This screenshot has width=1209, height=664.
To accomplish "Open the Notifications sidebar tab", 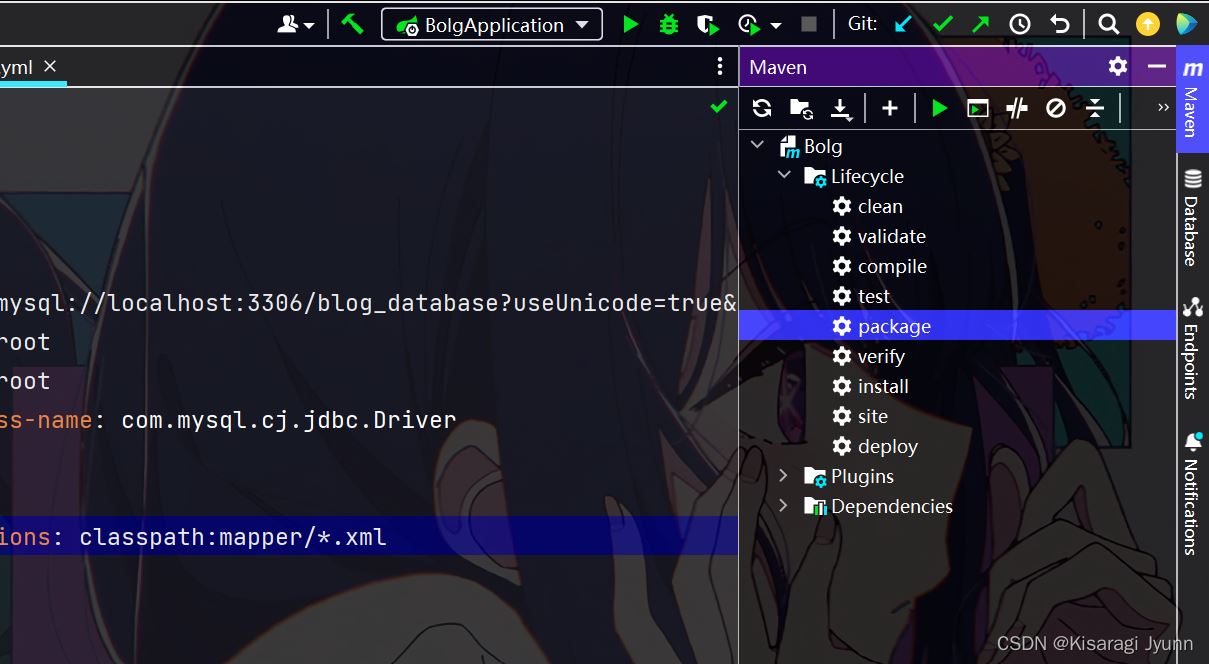I will (1191, 492).
